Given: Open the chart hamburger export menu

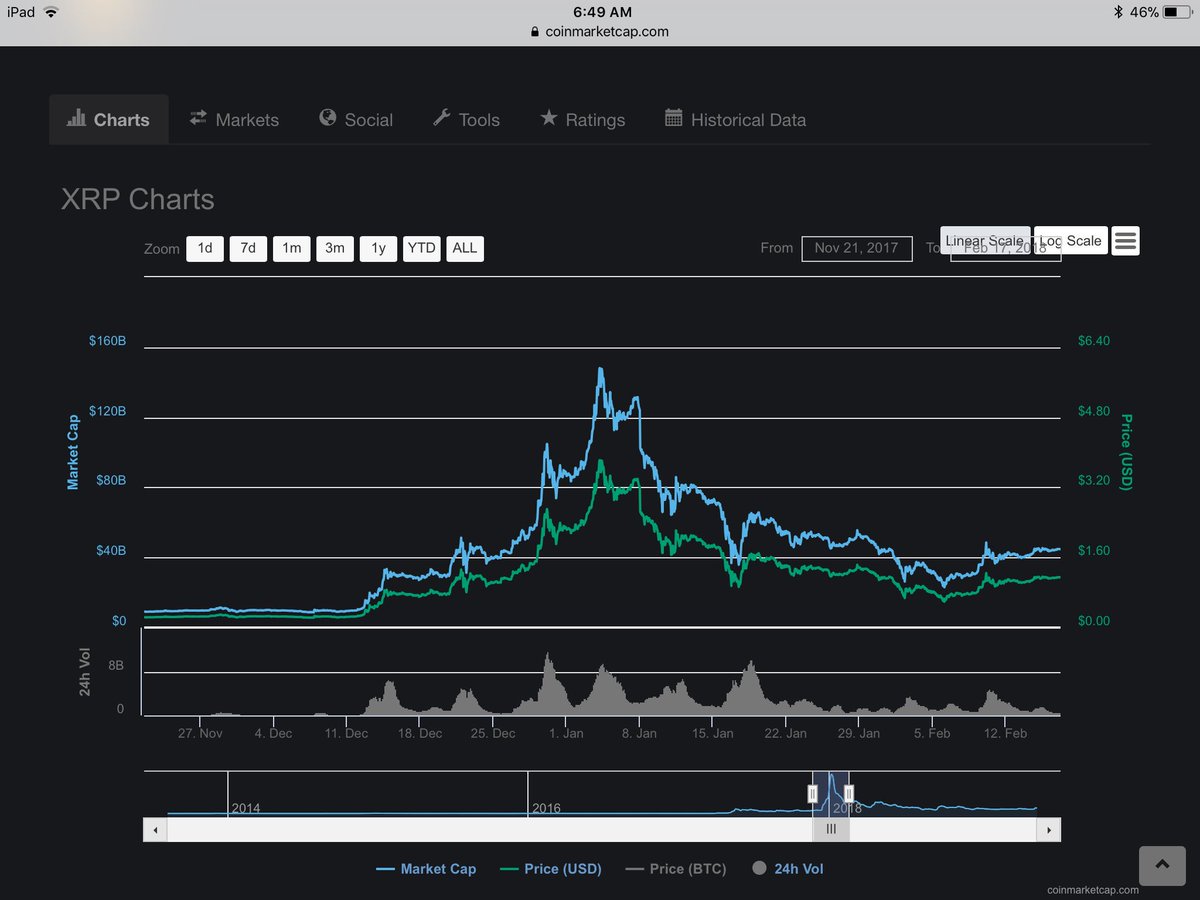Looking at the screenshot, I should (x=1125, y=240).
